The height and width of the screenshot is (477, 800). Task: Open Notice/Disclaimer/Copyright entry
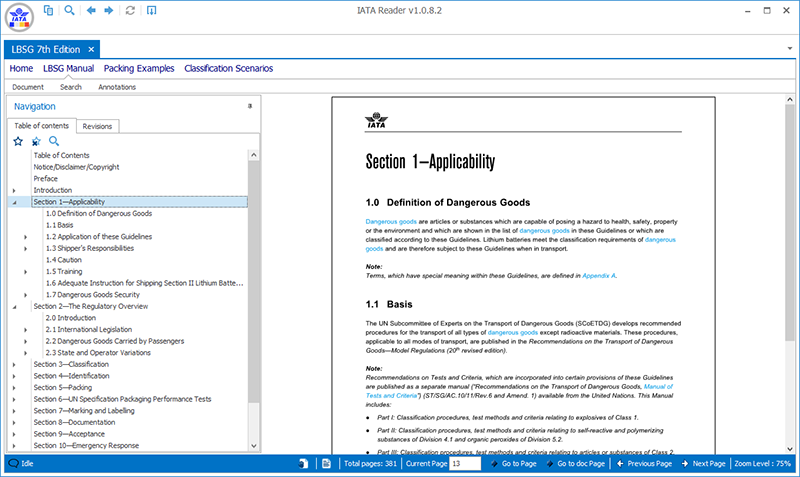pyautogui.click(x=76, y=167)
